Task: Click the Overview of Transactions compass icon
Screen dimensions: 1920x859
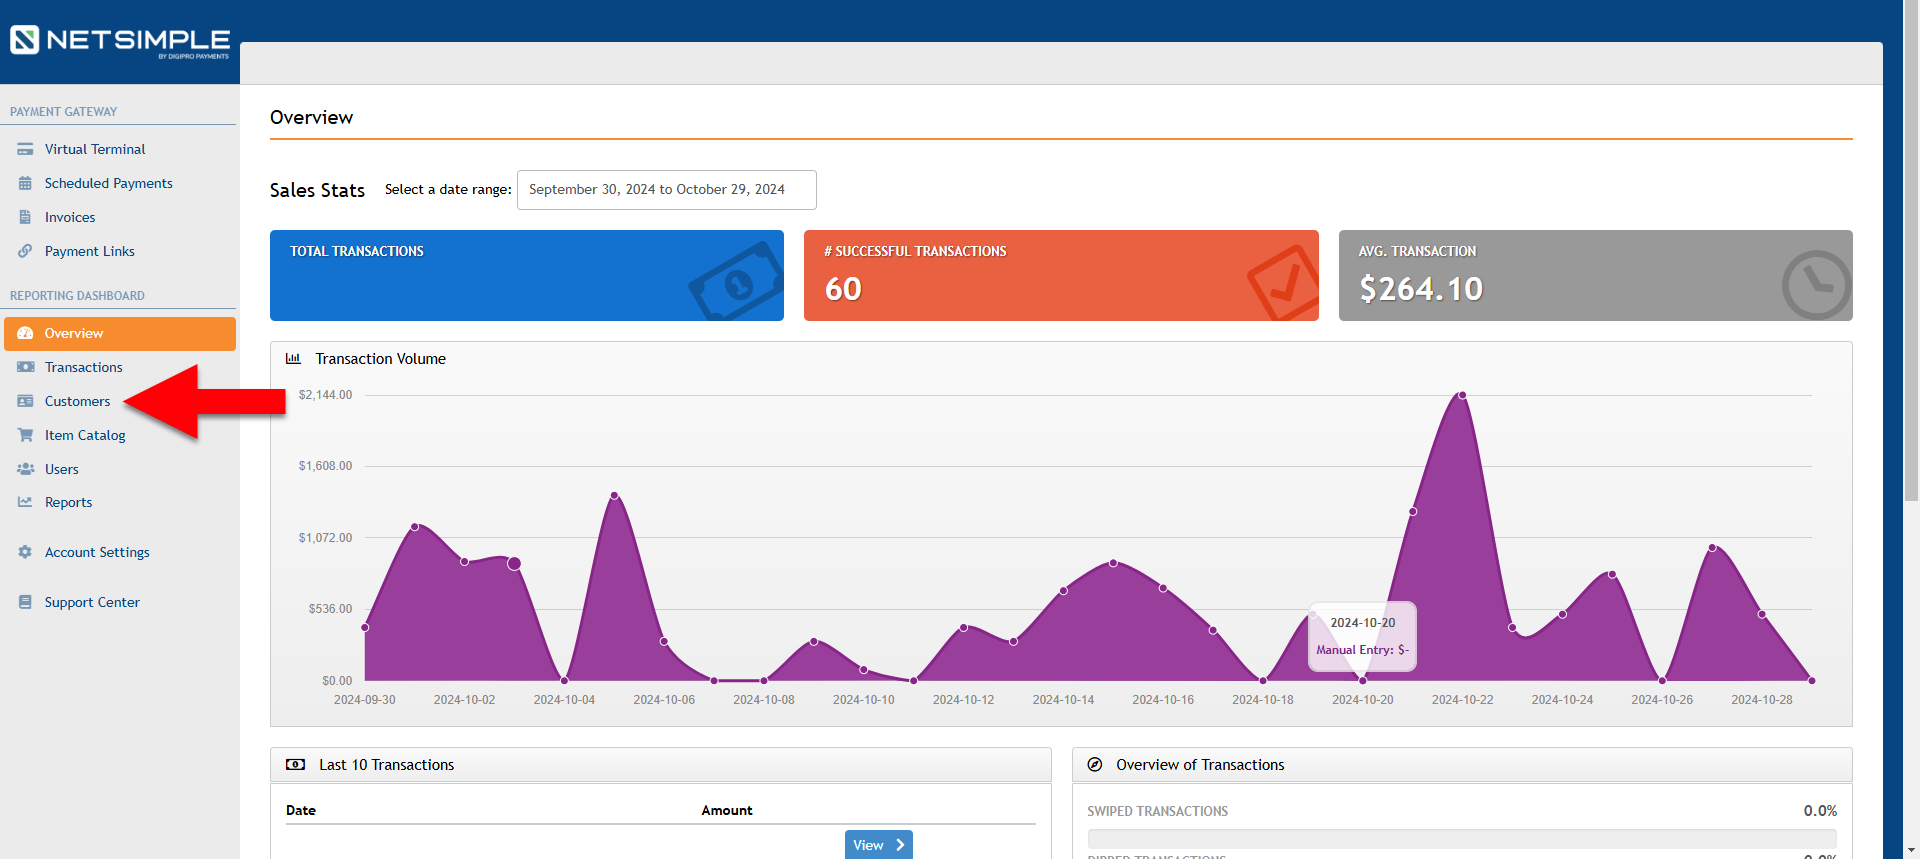Action: (1095, 764)
